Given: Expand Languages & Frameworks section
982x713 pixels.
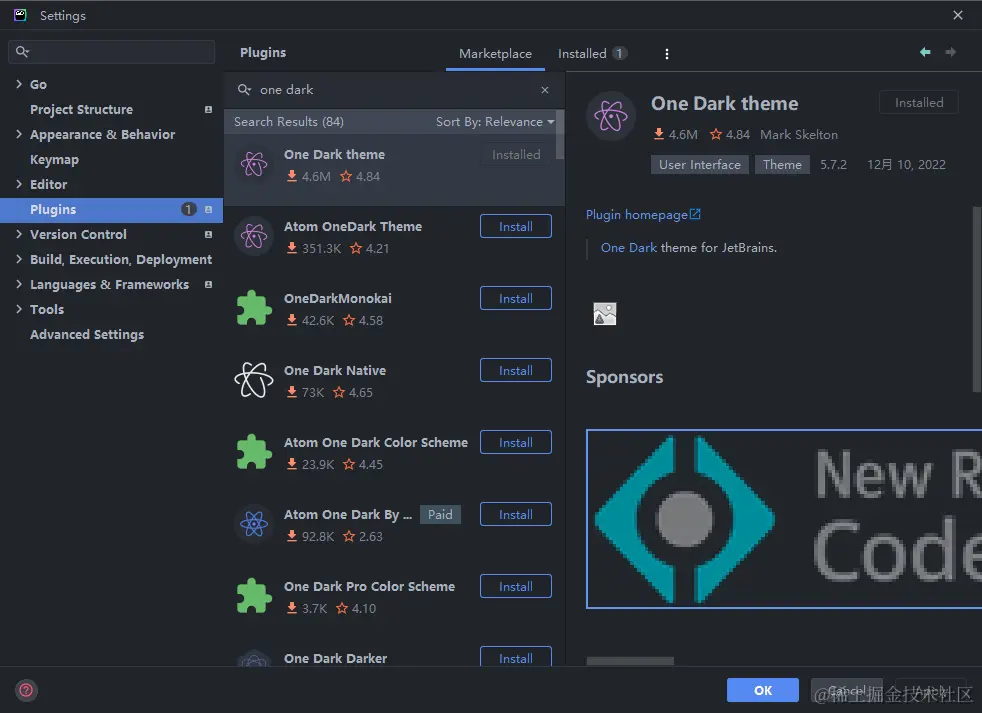Looking at the screenshot, I should coord(19,284).
